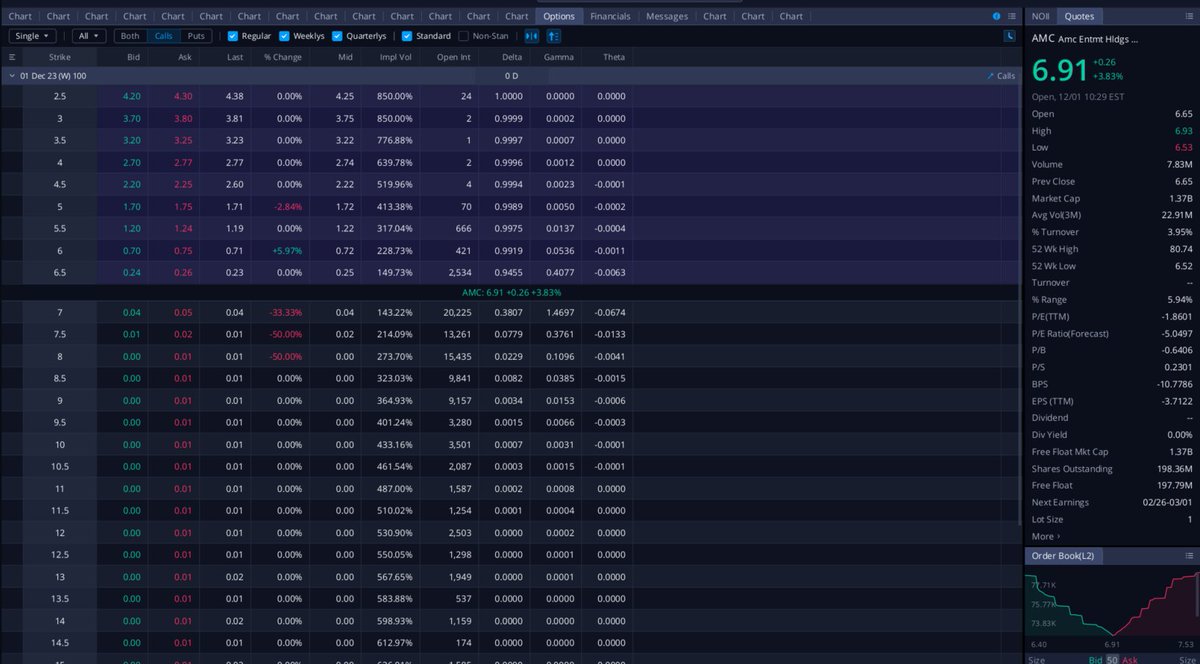Screen dimensions: 1200x664
Task: Click implied vol 143.22%
Action: [x=396, y=313]
